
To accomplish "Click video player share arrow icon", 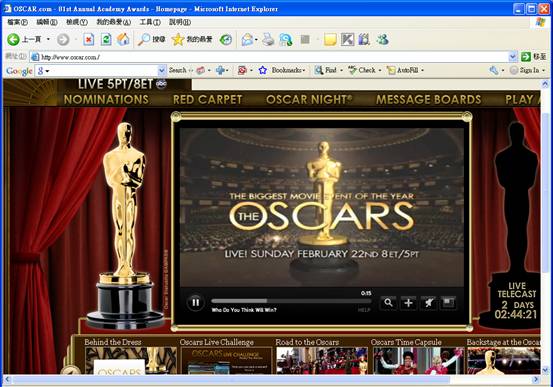I will 428,303.
